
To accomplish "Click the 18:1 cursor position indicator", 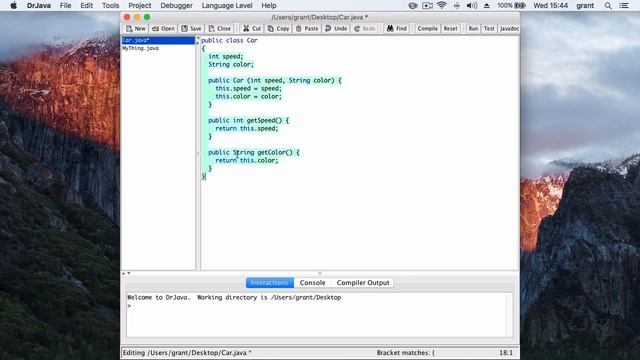I will click(506, 353).
